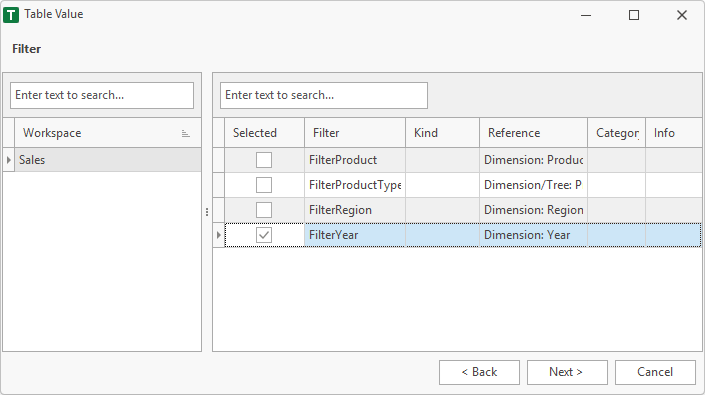Maximize the Table Value window
This screenshot has width=705, height=395.
click(634, 15)
